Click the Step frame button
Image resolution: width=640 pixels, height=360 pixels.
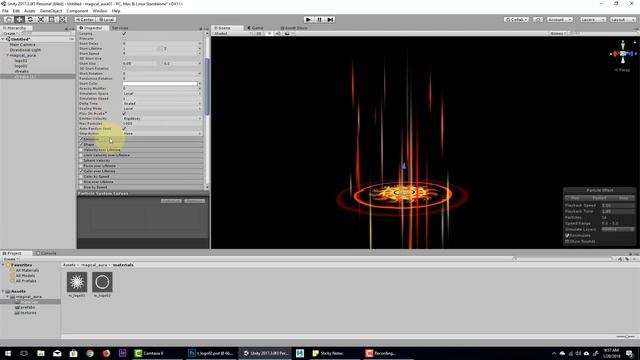click(331, 19)
